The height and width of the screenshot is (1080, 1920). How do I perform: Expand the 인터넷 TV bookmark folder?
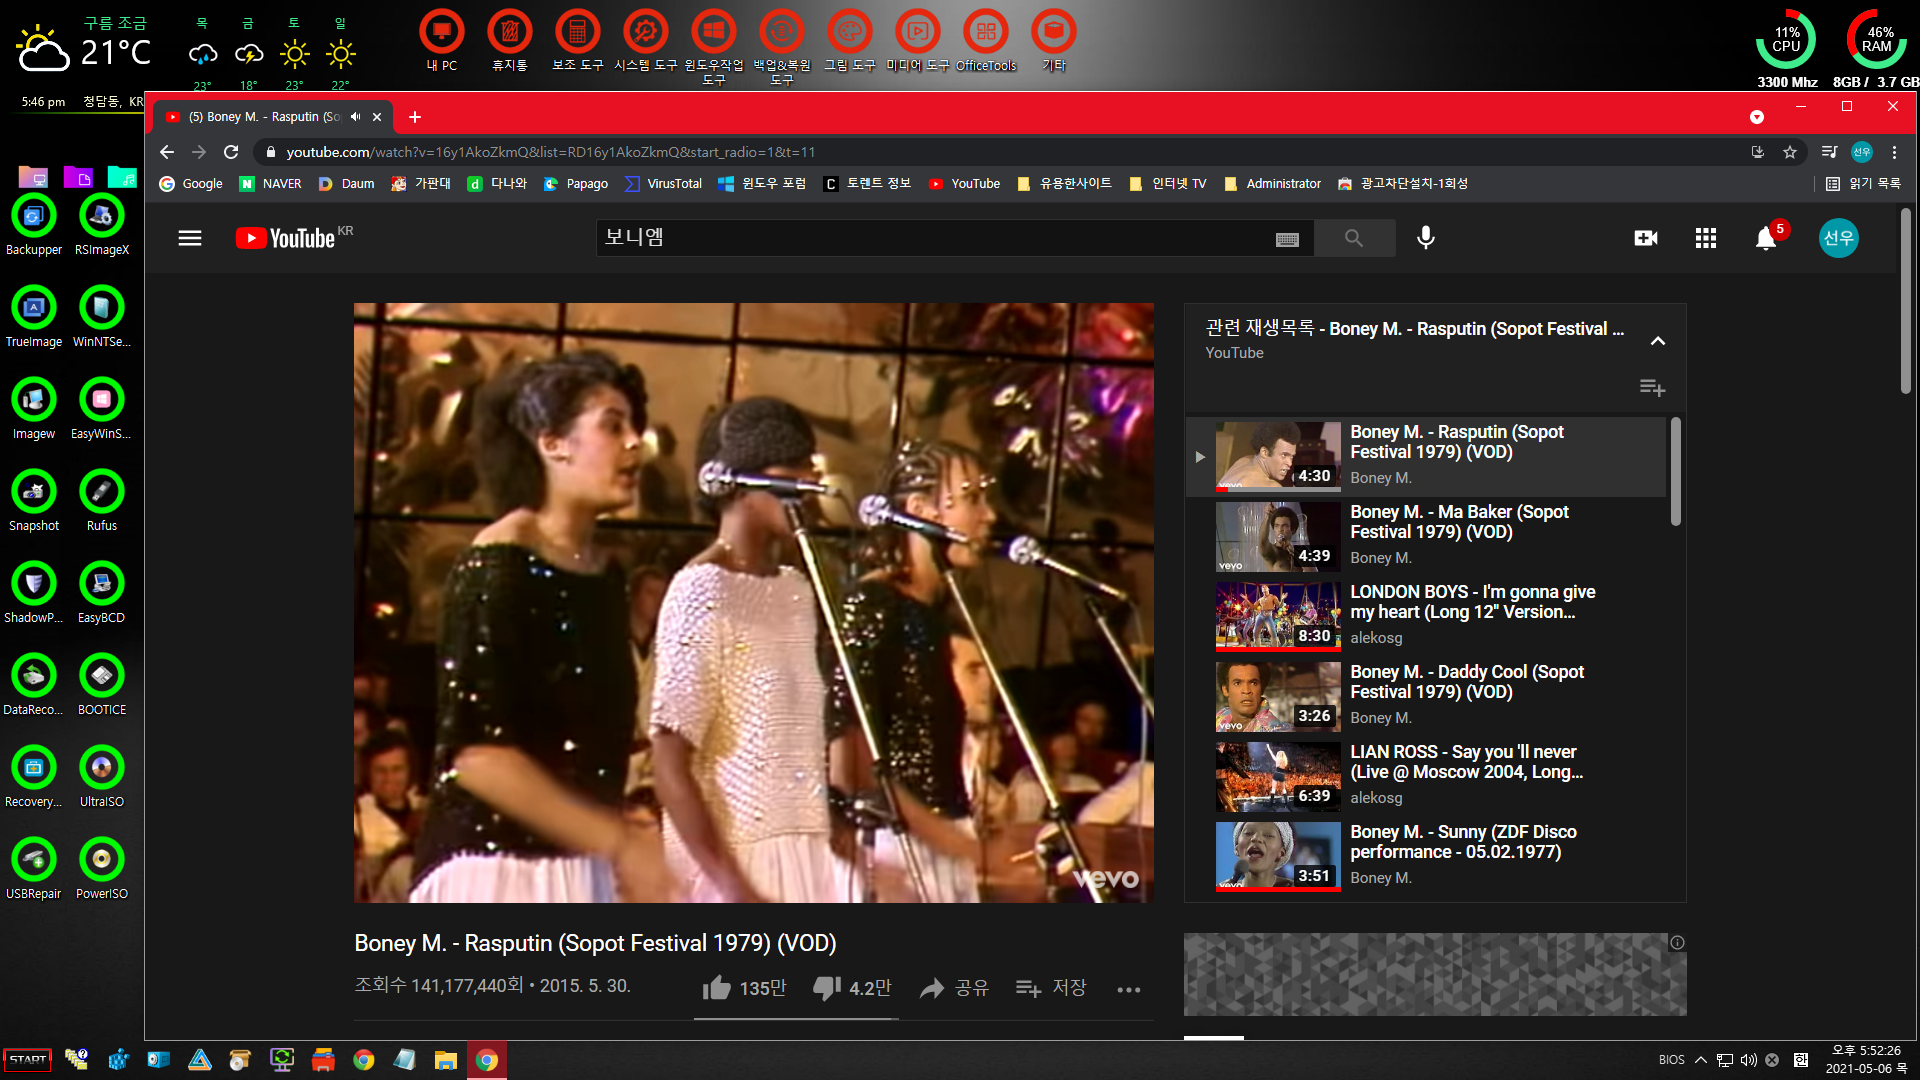pos(1168,184)
